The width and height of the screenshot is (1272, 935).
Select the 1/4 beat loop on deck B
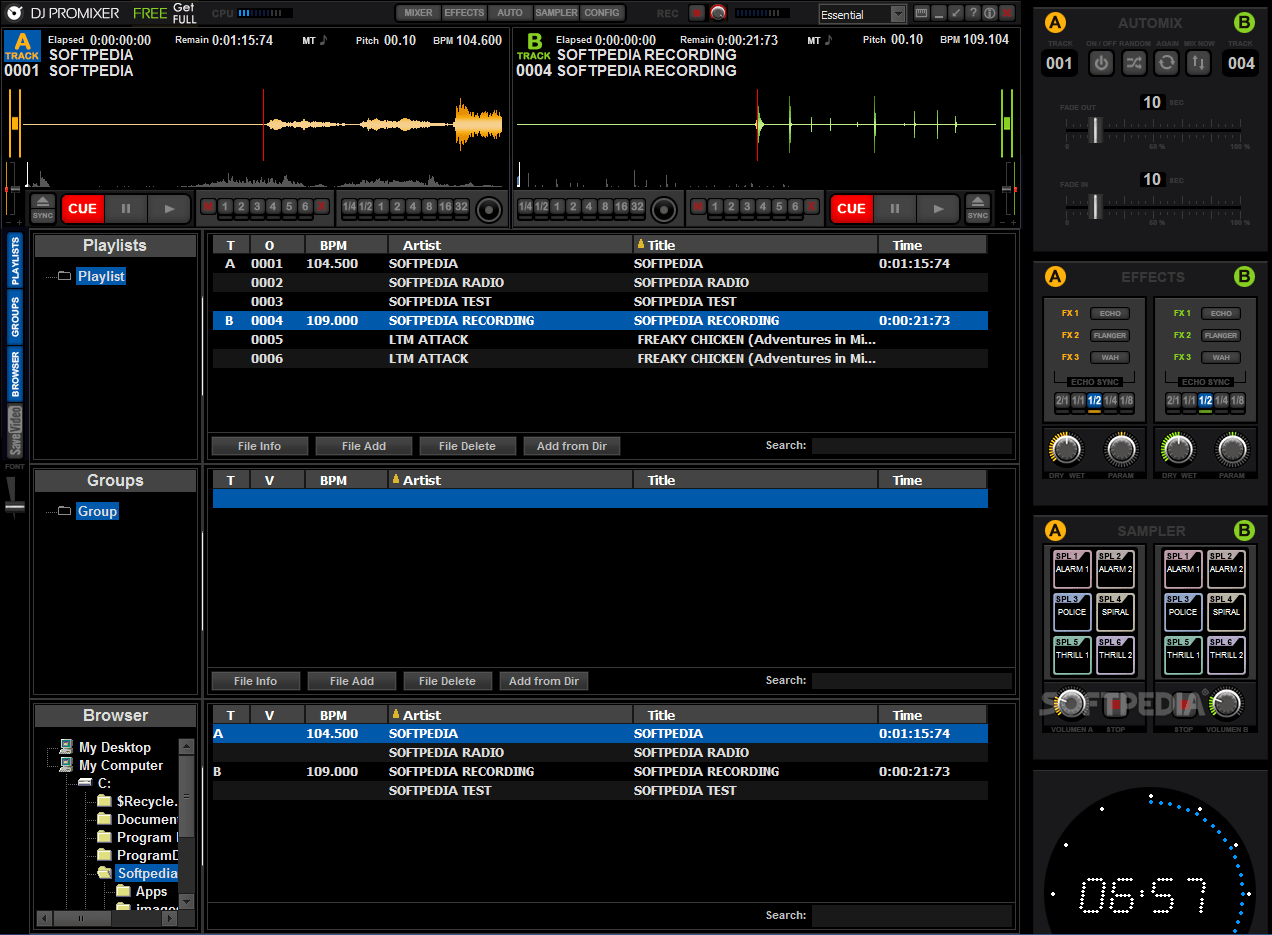pyautogui.click(x=525, y=207)
